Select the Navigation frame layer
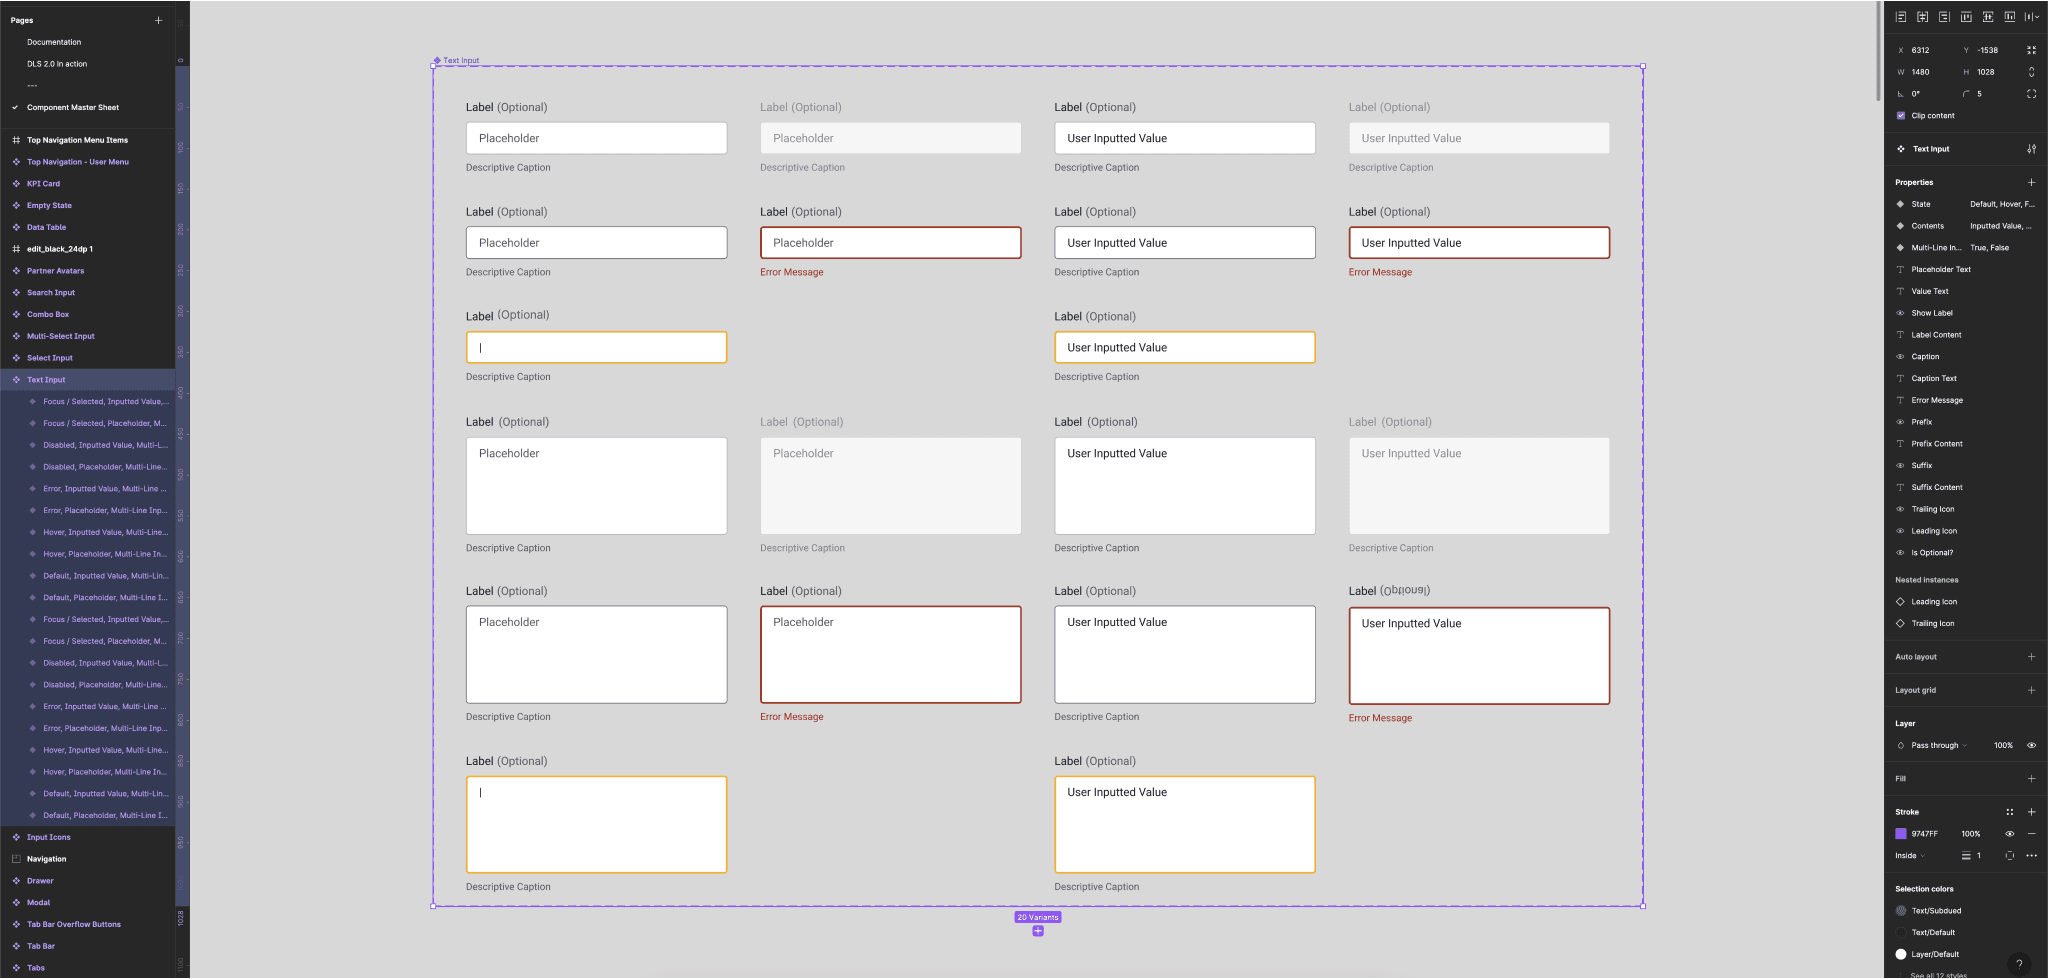Viewport: 2048px width, 979px height. click(46, 859)
